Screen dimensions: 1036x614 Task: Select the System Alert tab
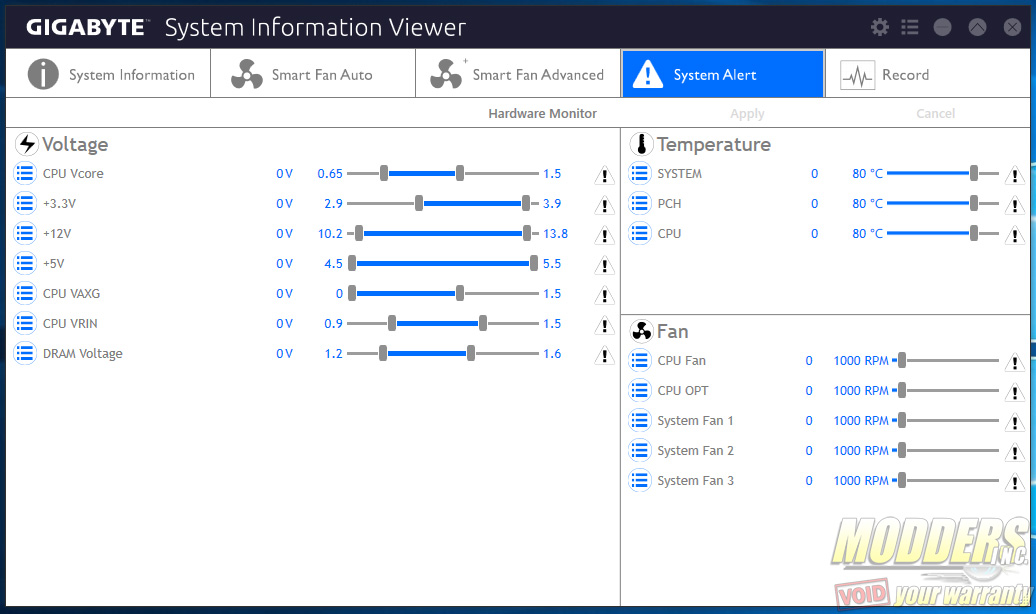(723, 74)
